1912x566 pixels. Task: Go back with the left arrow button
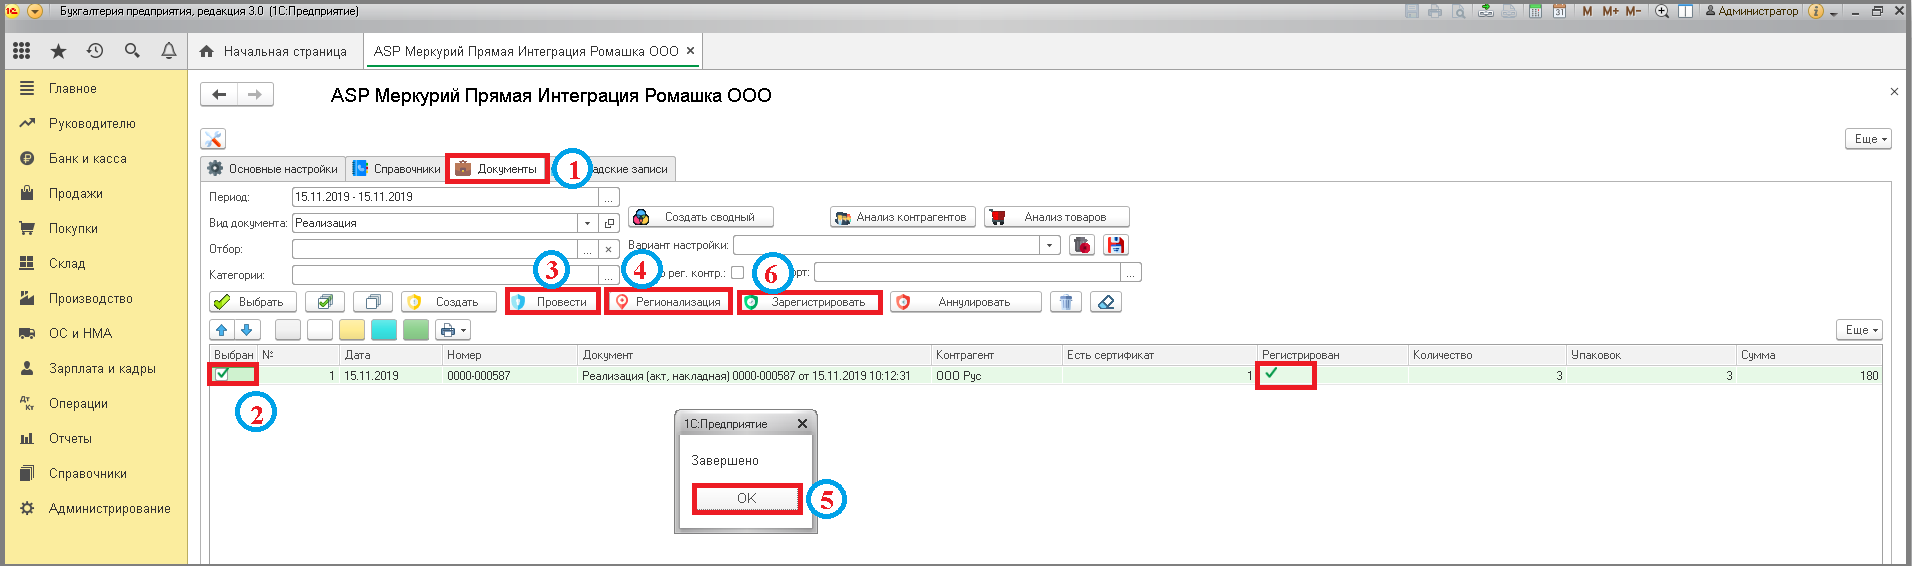[219, 94]
